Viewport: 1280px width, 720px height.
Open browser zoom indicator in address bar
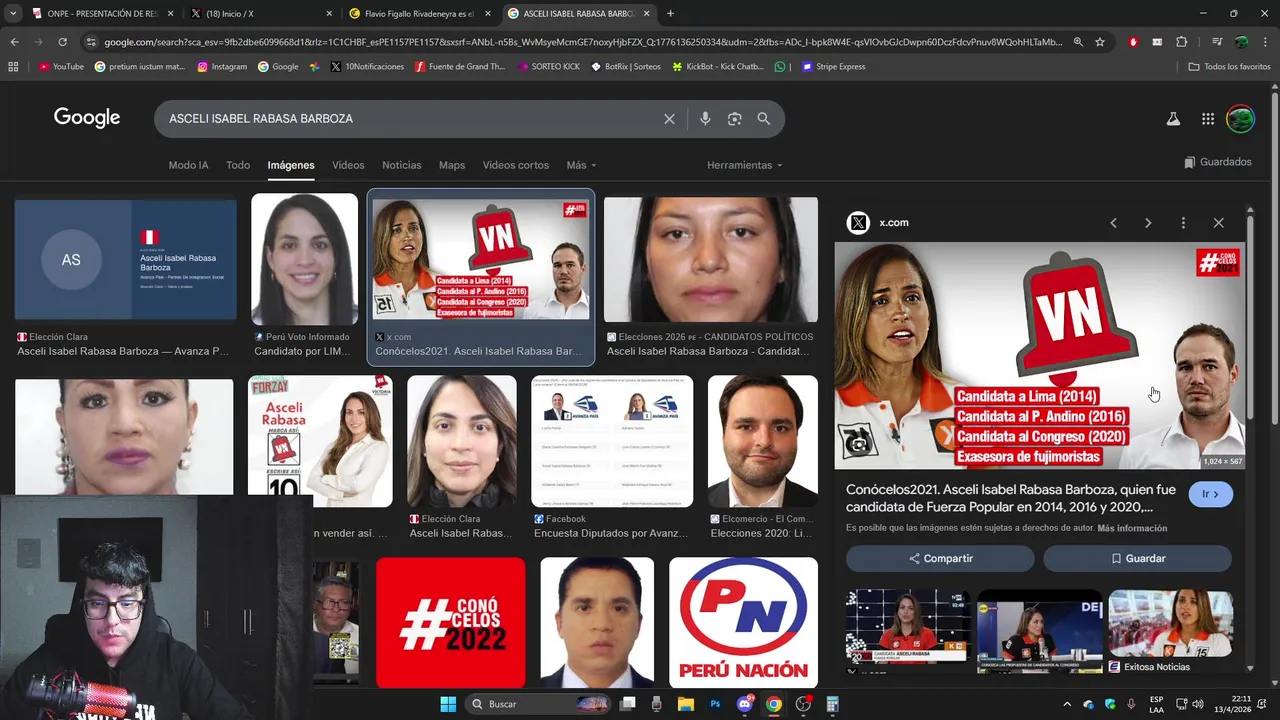(1078, 42)
